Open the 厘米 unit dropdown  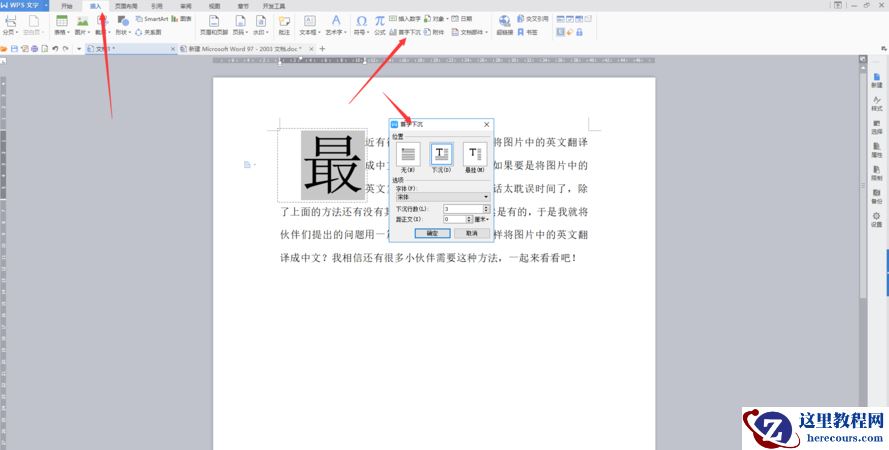point(482,218)
